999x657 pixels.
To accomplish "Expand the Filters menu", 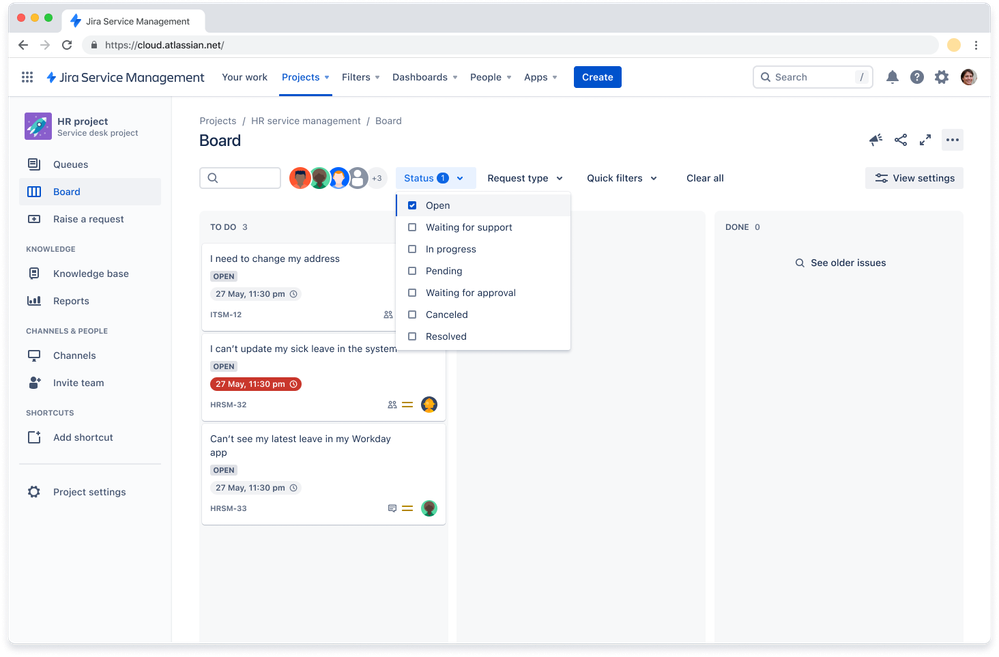I will click(361, 77).
